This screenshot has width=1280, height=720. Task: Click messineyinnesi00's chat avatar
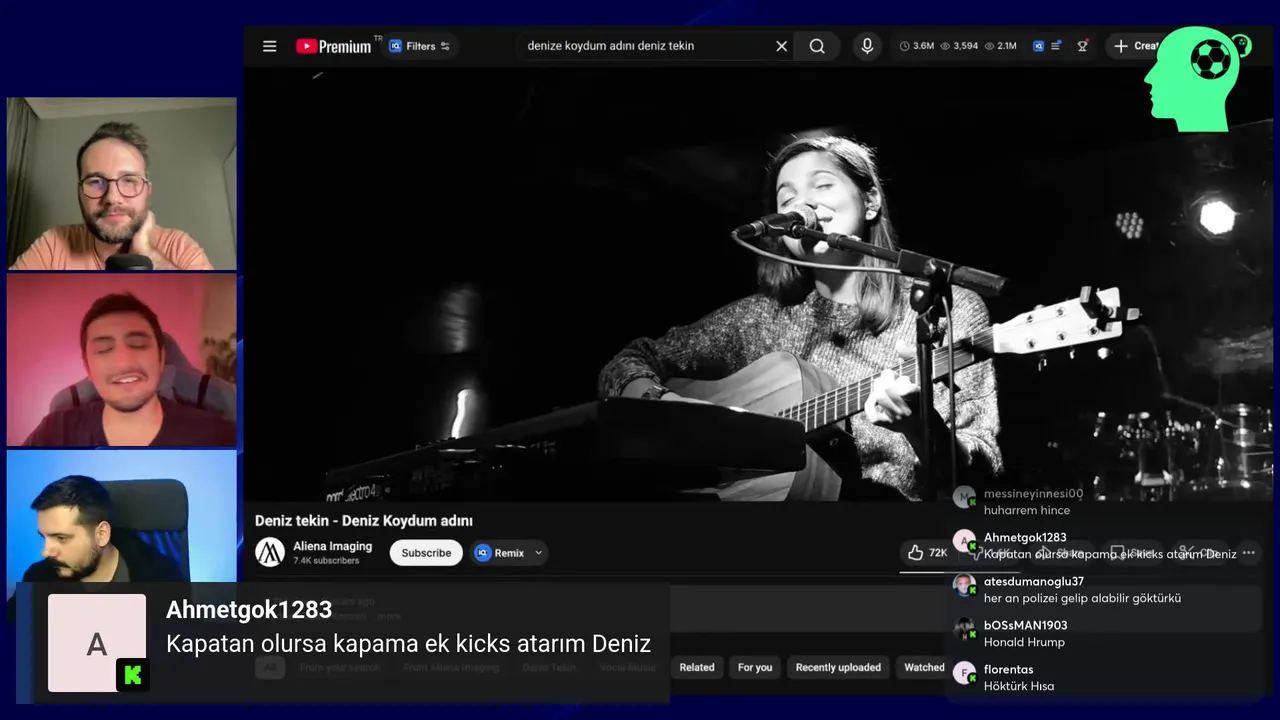coord(964,497)
